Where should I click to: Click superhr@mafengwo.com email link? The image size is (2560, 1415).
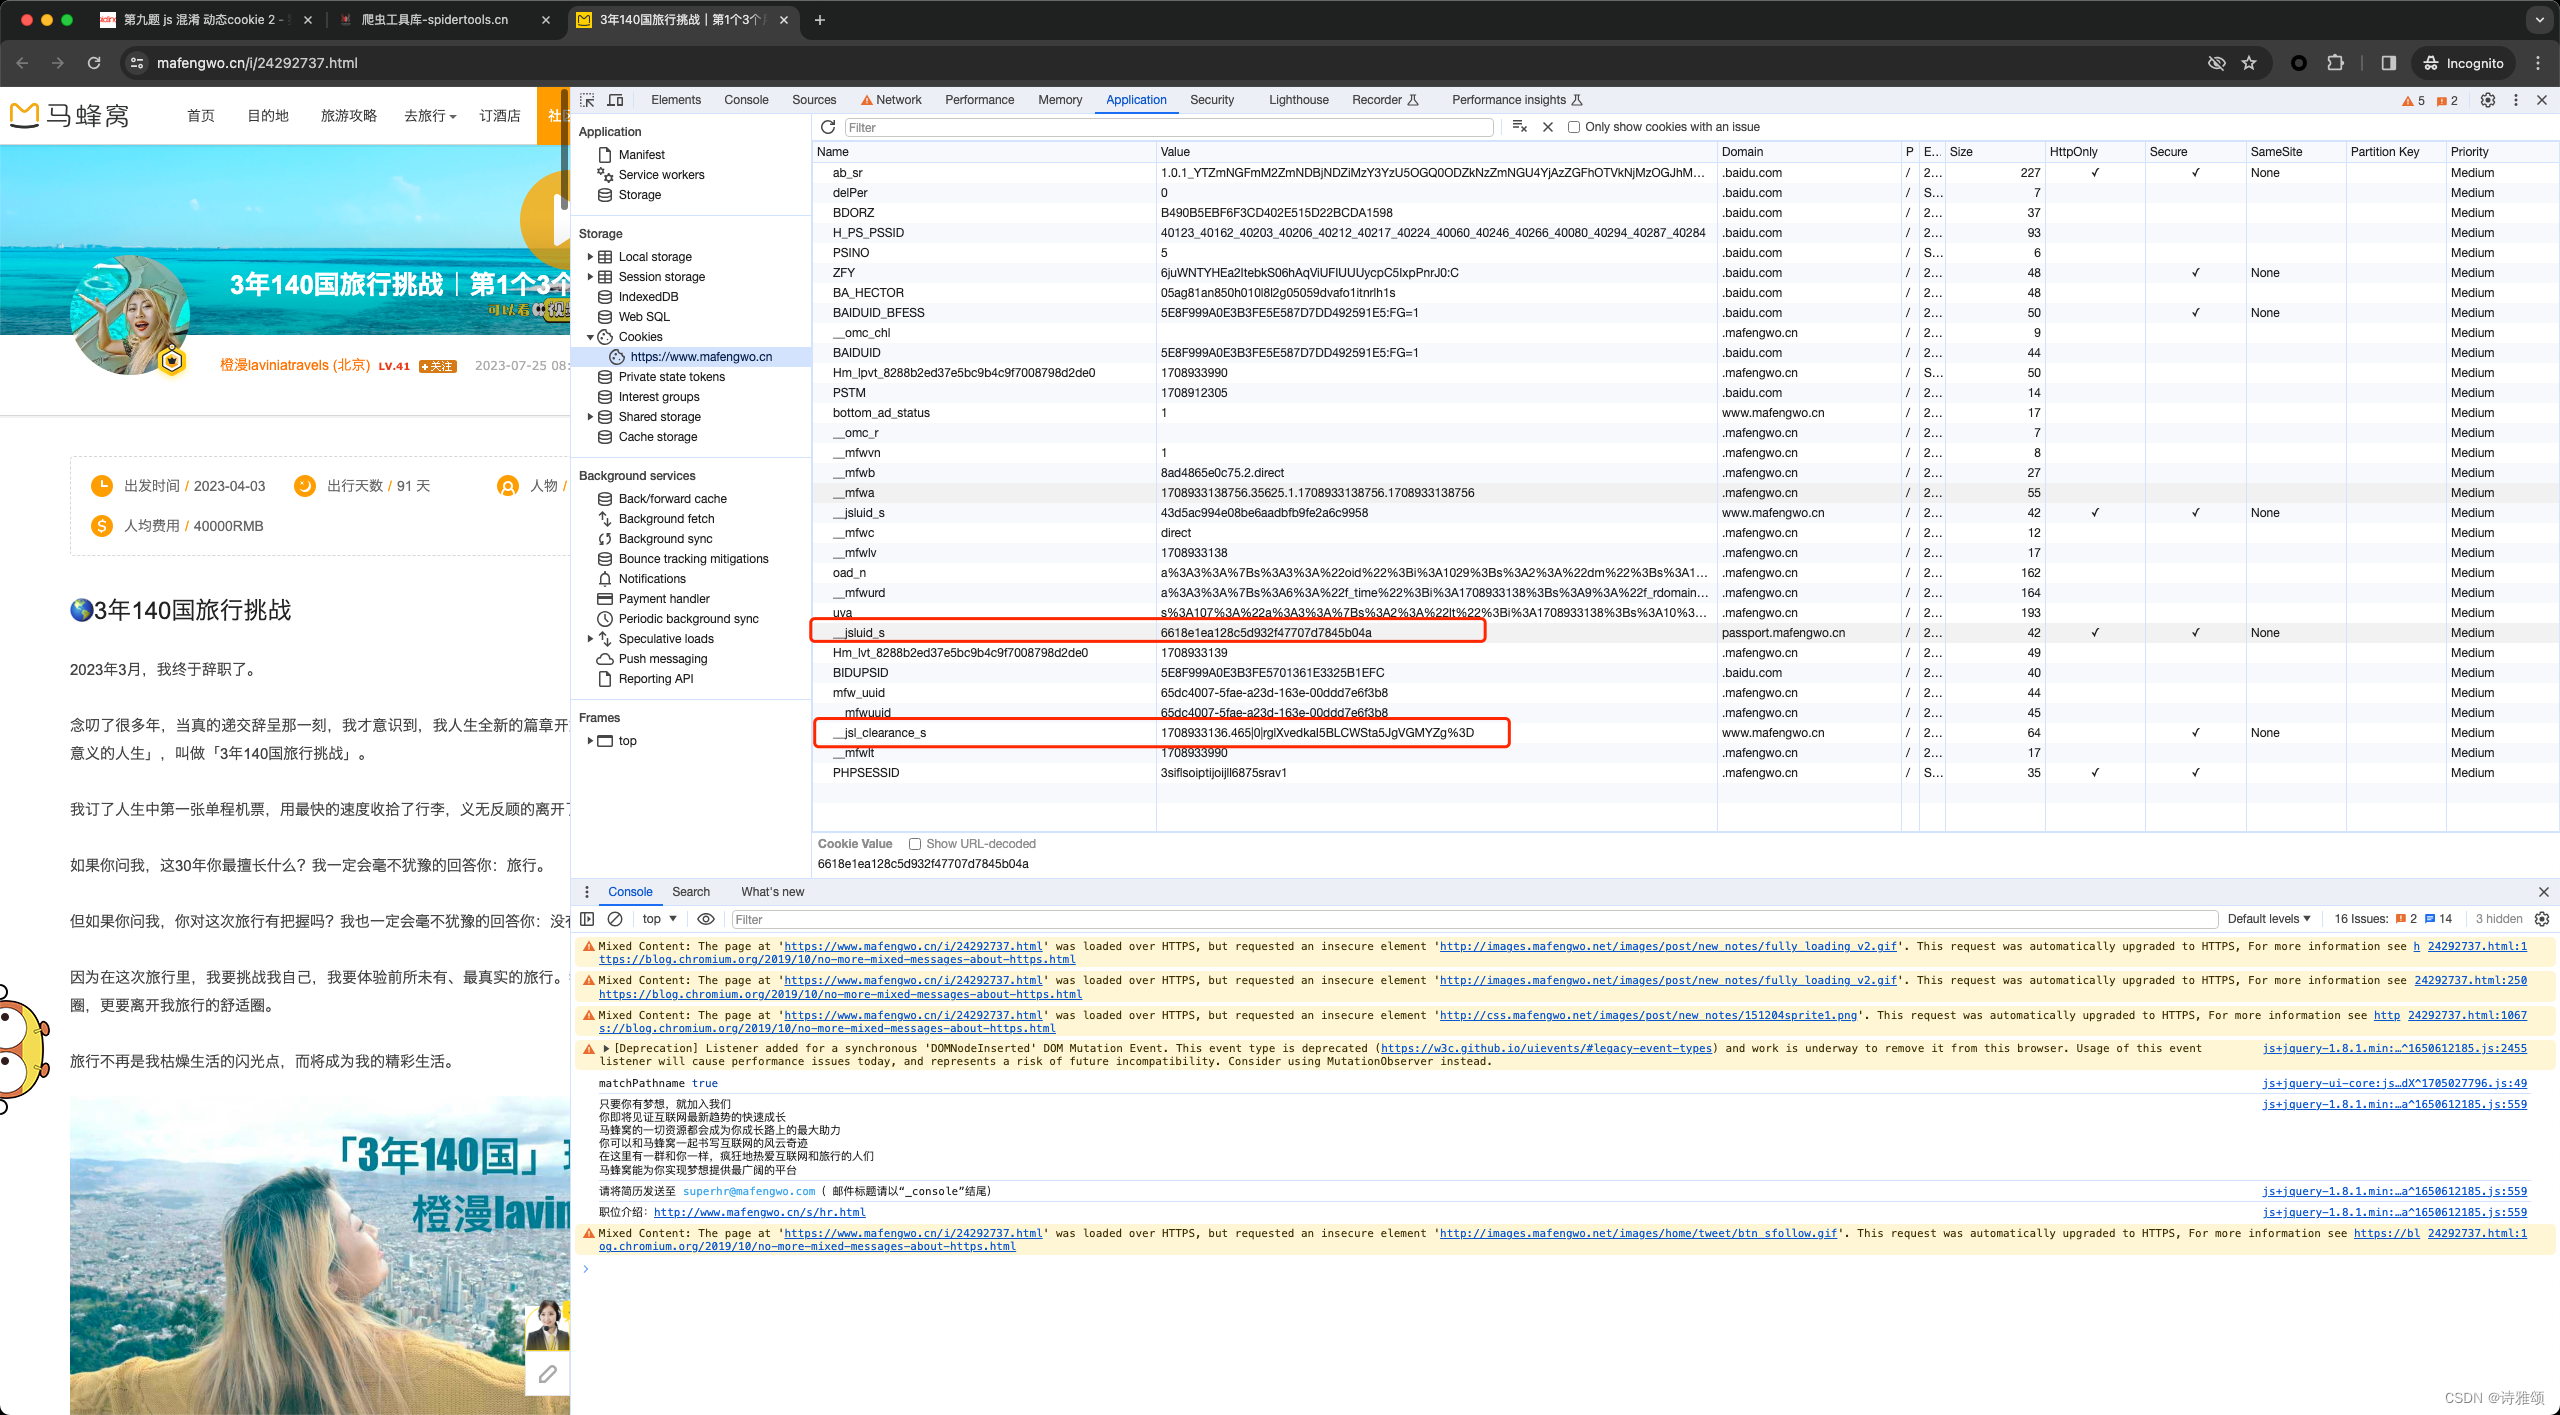749,1191
